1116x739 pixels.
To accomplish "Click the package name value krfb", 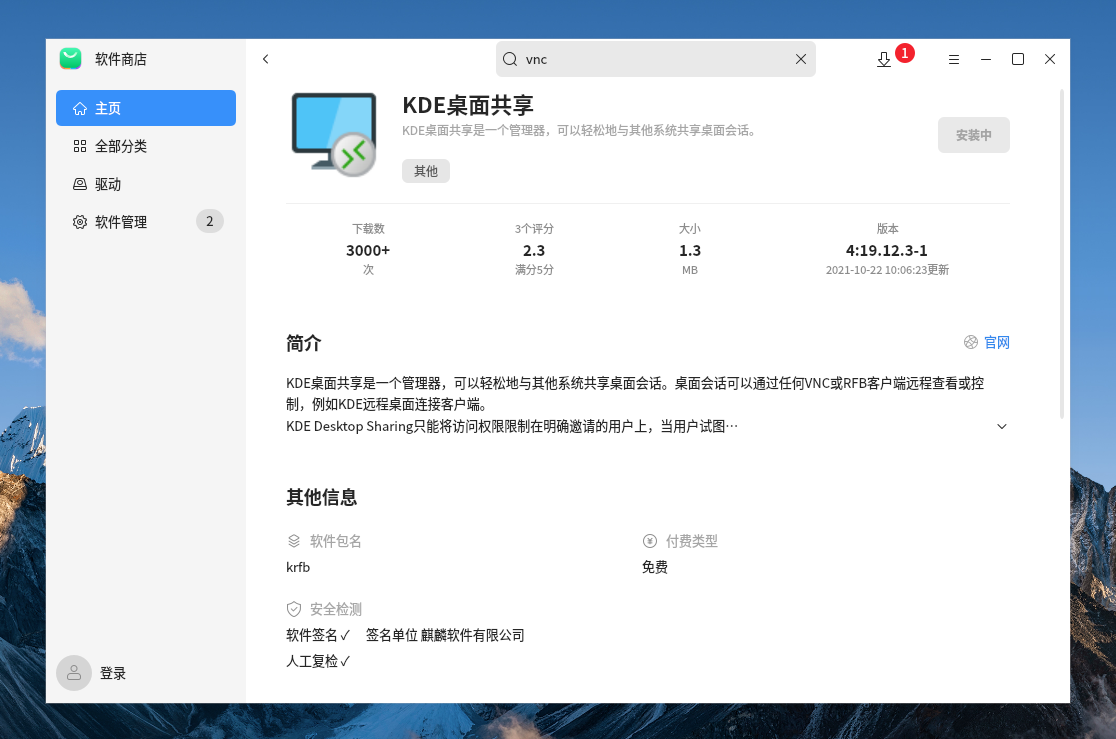I will click(298, 567).
